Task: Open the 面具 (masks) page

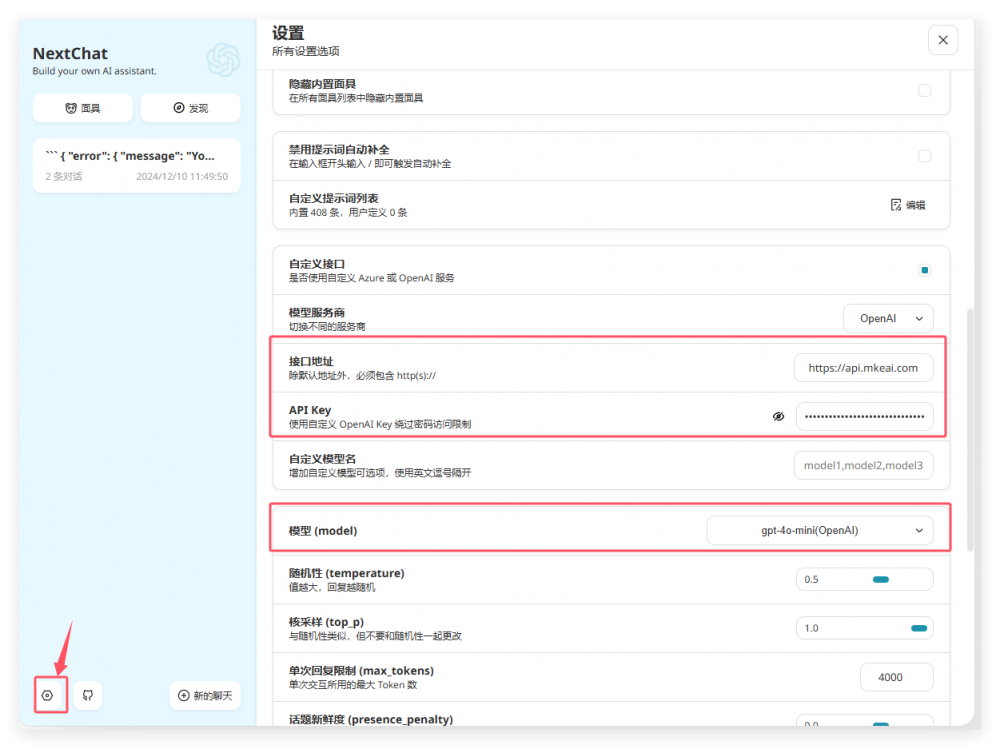Action: point(82,108)
